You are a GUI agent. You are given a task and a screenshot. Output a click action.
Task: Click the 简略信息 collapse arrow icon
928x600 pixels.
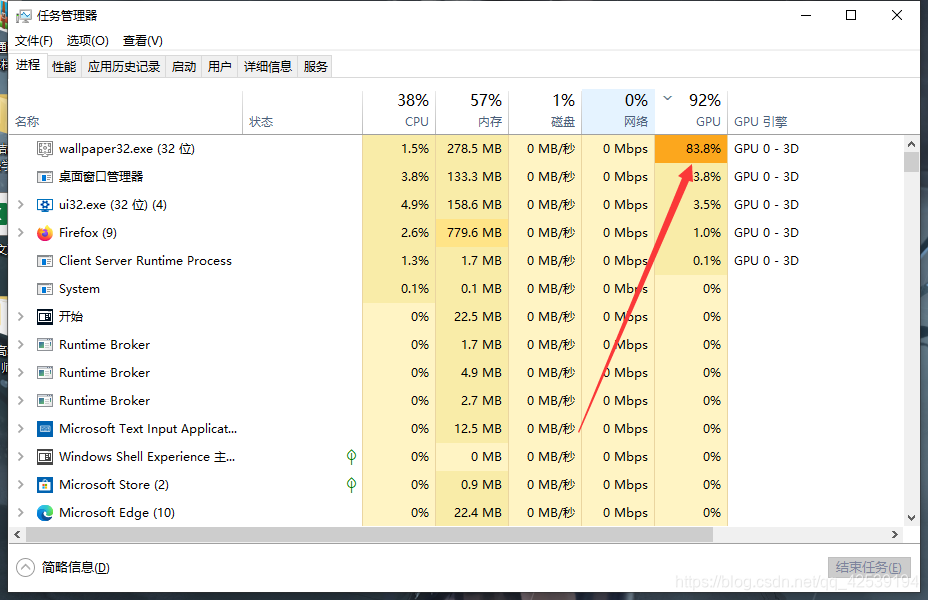[25, 567]
